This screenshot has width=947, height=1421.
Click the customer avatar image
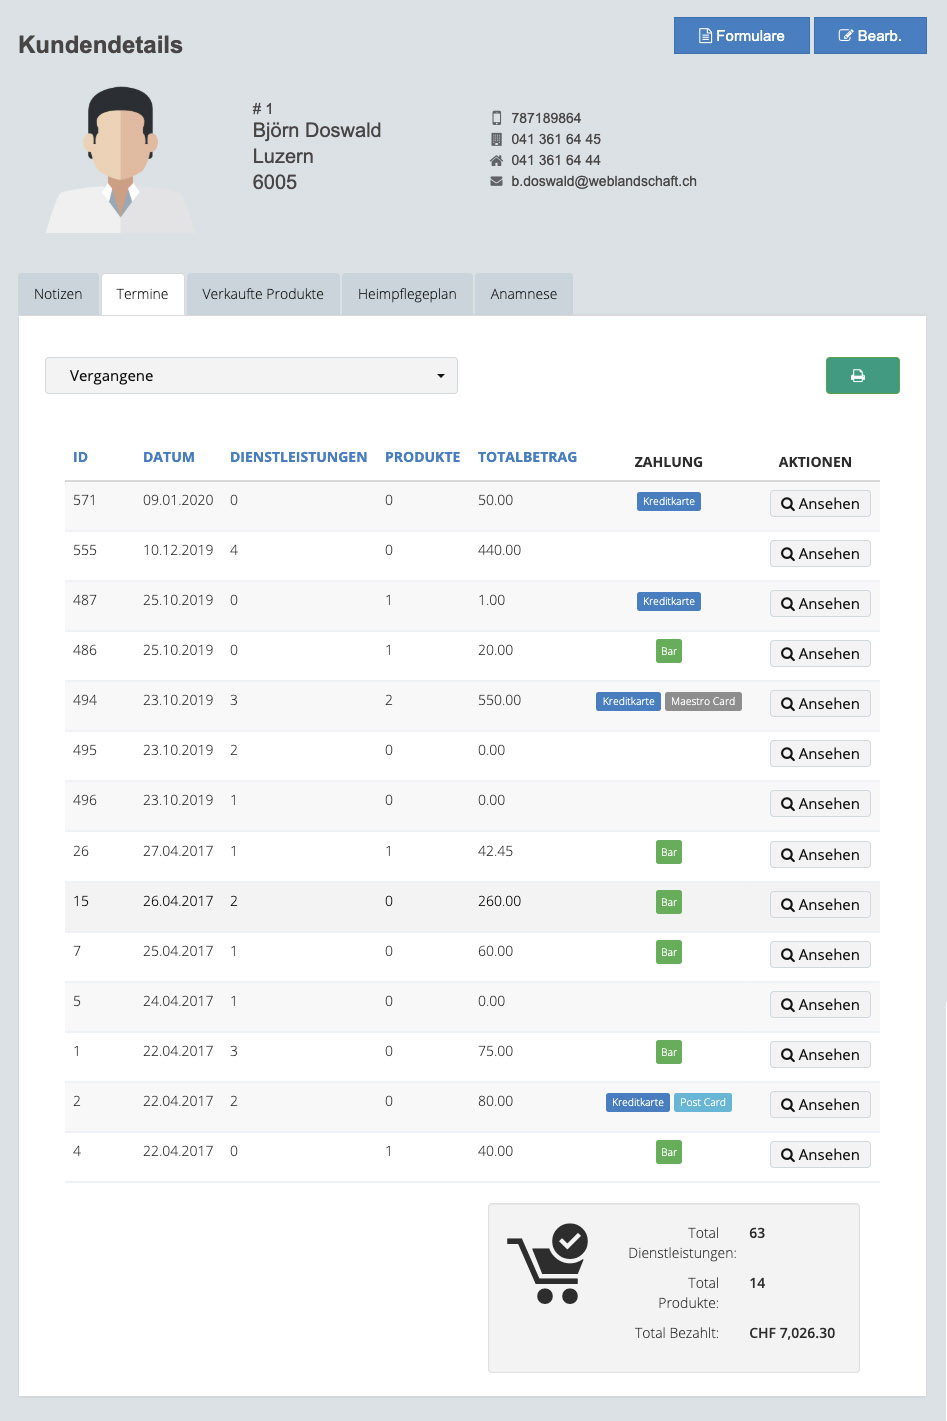[x=121, y=160]
